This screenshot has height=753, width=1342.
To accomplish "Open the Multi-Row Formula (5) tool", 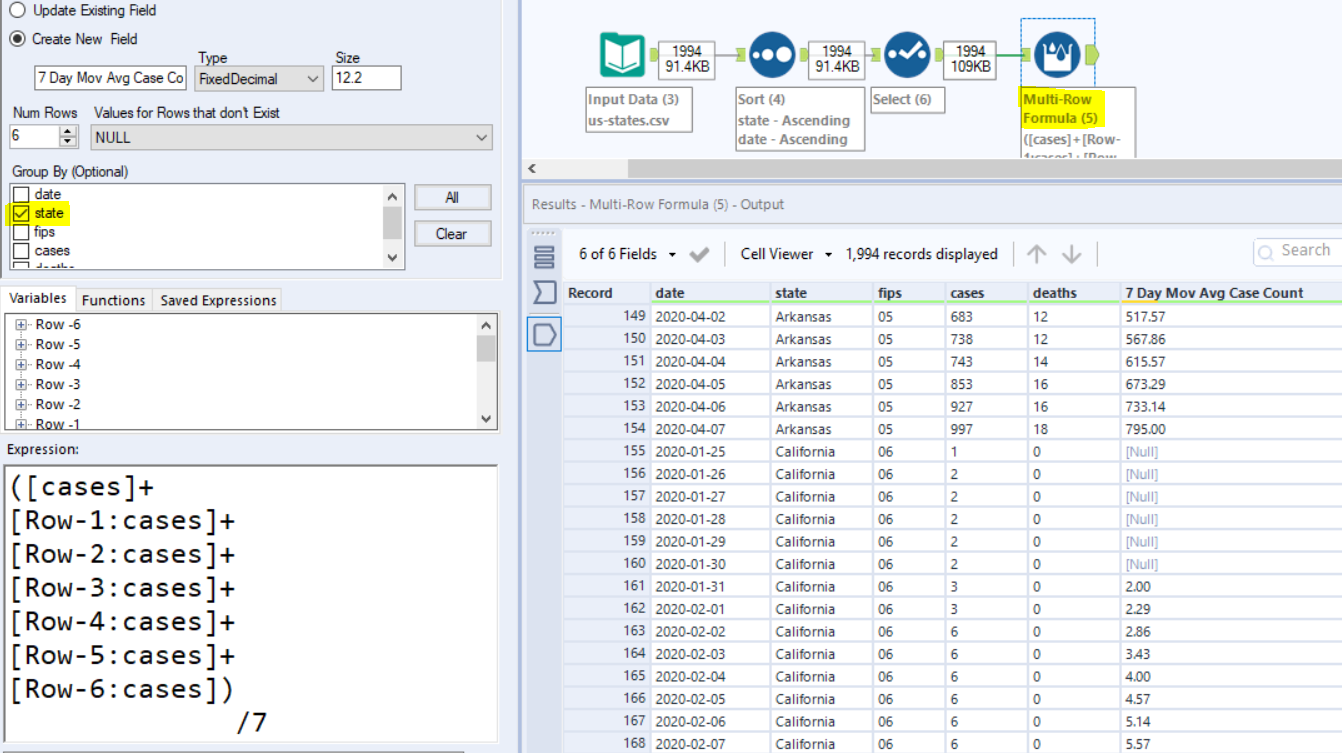I will click(x=1059, y=55).
